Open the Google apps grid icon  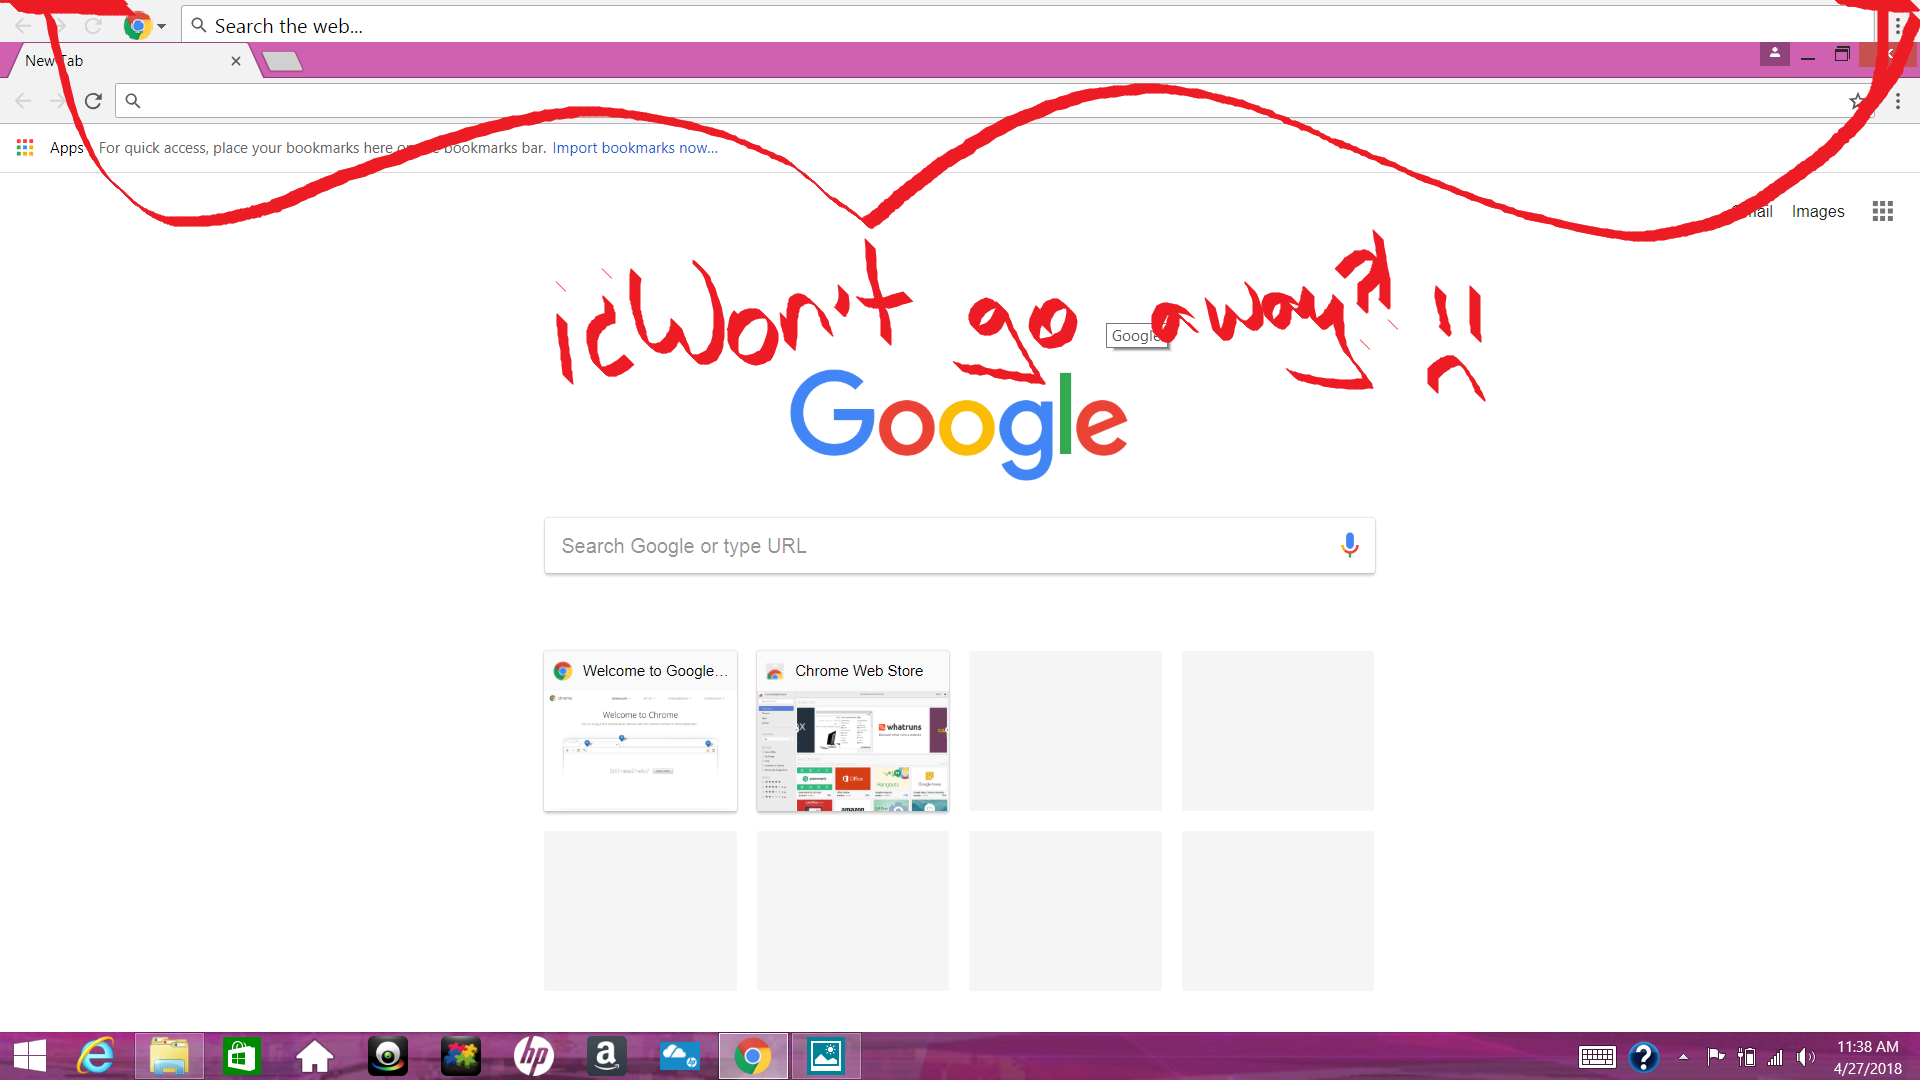[1882, 211]
